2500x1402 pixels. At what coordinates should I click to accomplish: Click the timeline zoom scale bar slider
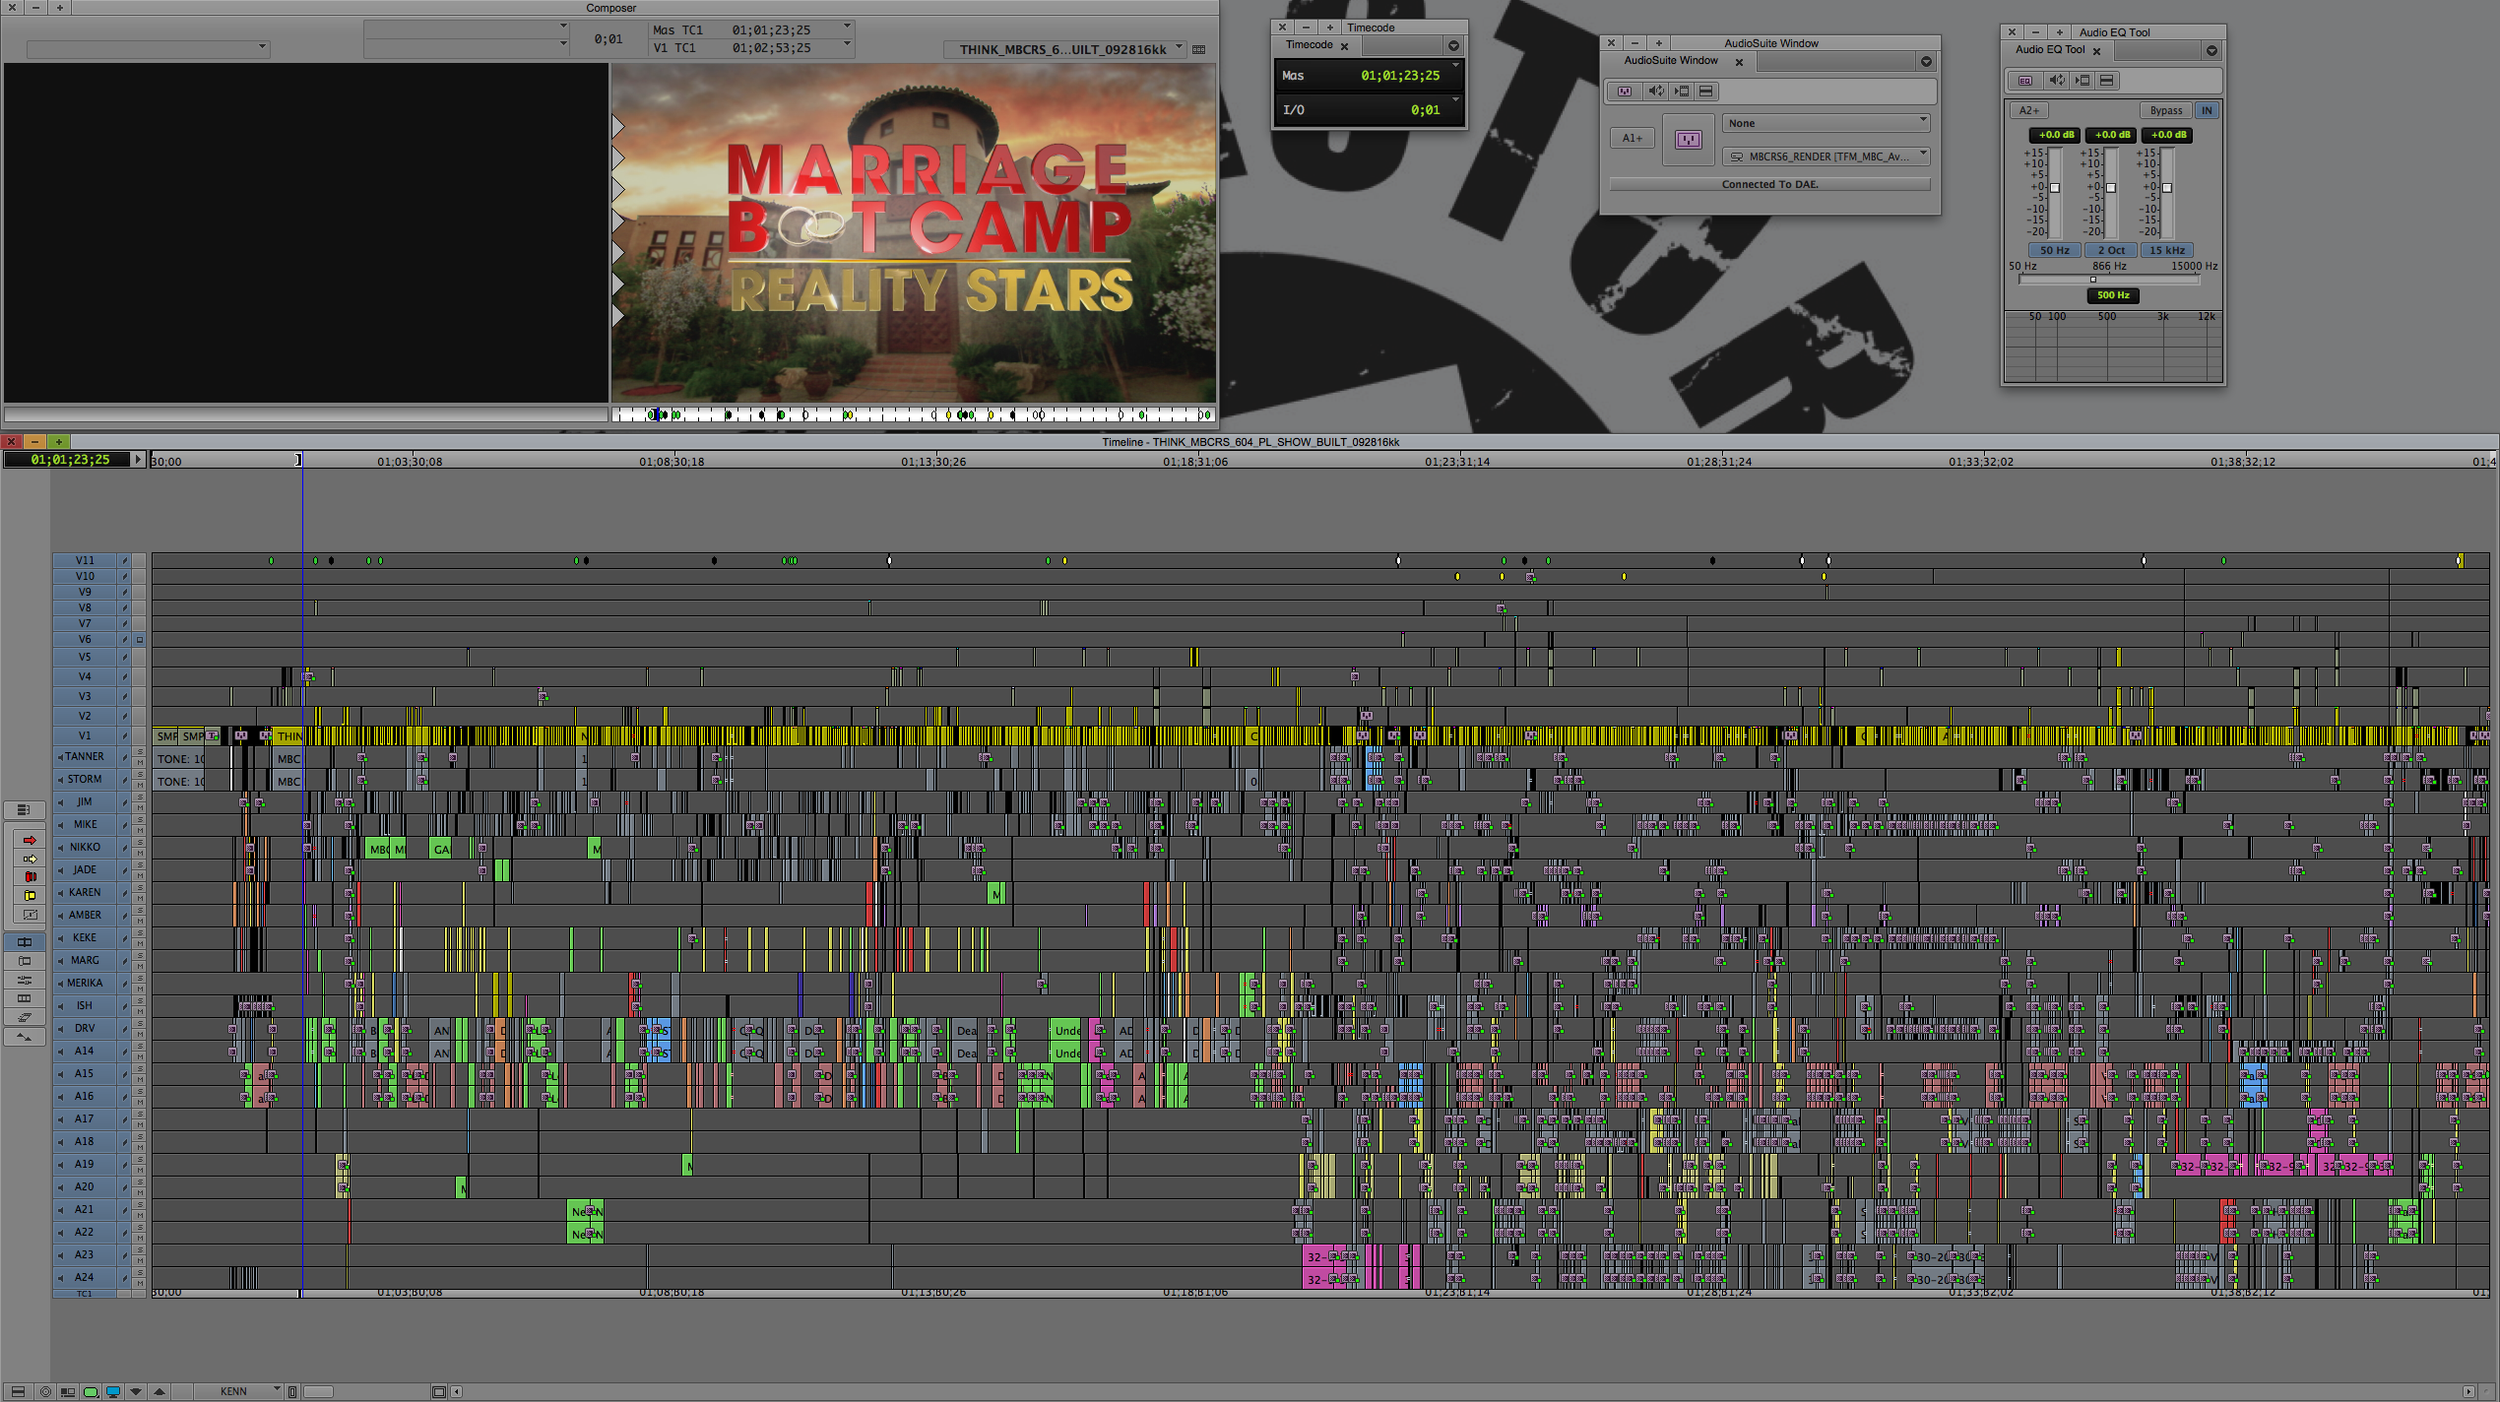[x=318, y=1392]
